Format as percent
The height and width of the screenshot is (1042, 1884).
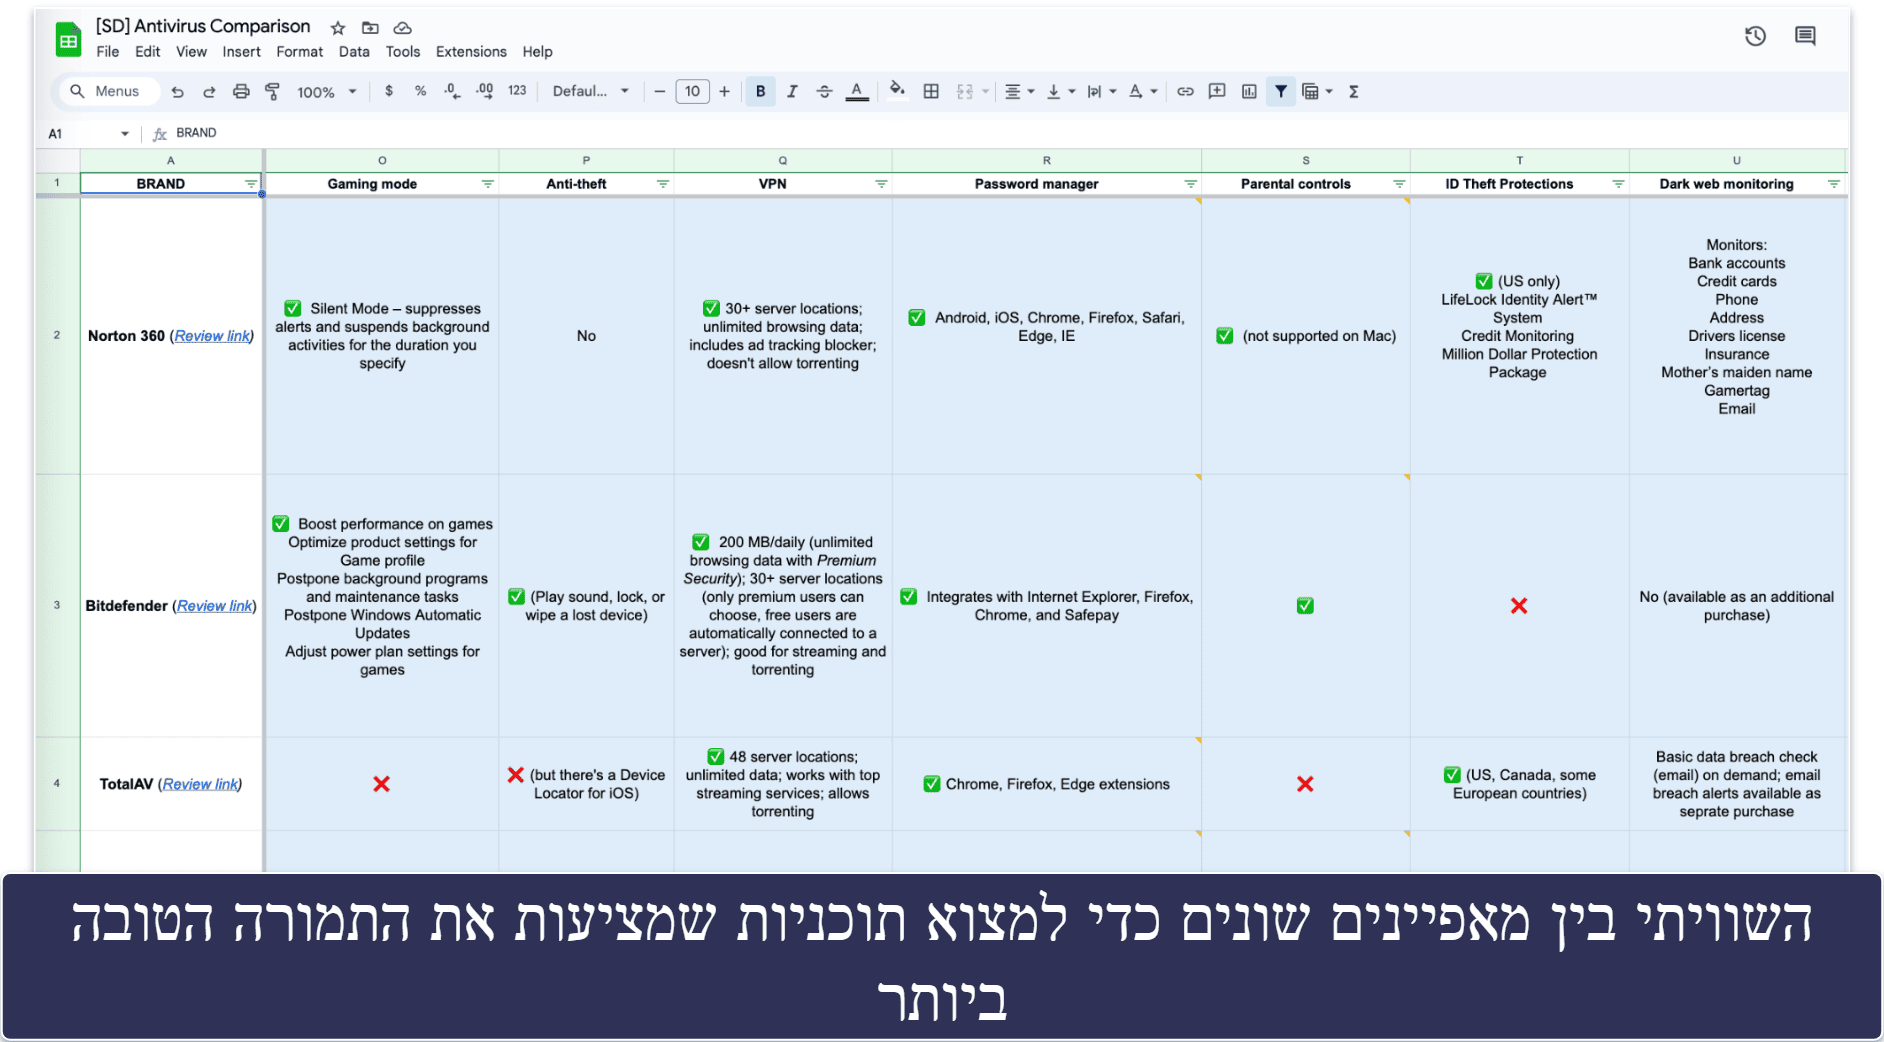click(420, 91)
